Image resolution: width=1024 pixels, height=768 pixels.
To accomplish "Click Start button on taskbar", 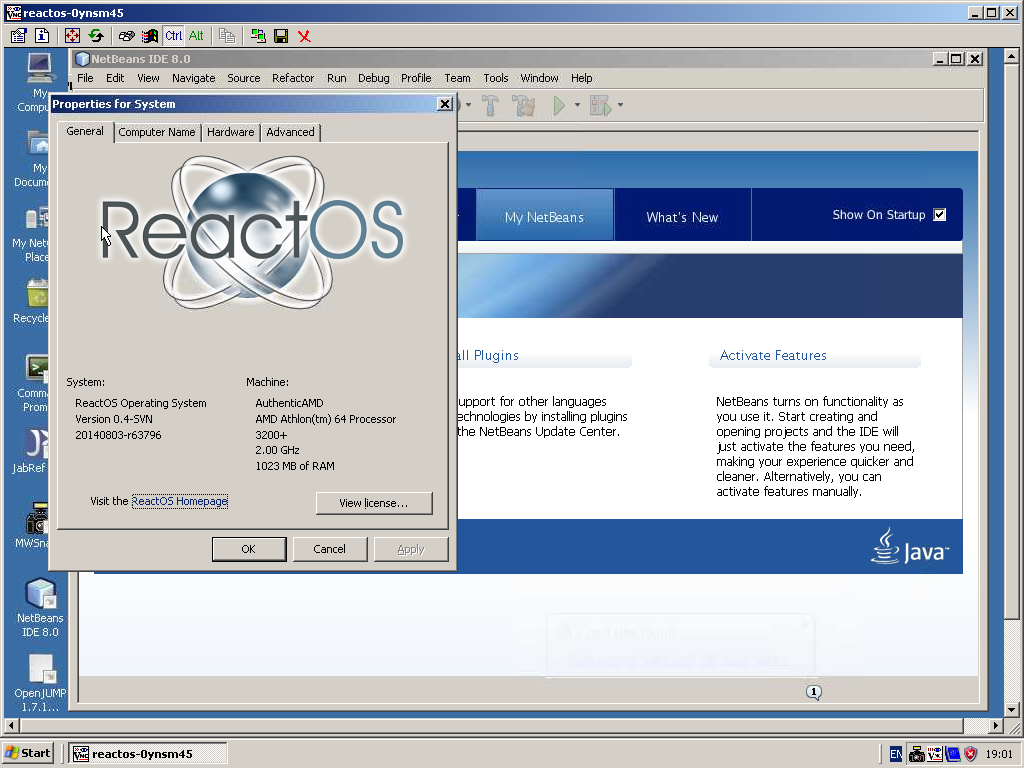I will pyautogui.click(x=28, y=753).
